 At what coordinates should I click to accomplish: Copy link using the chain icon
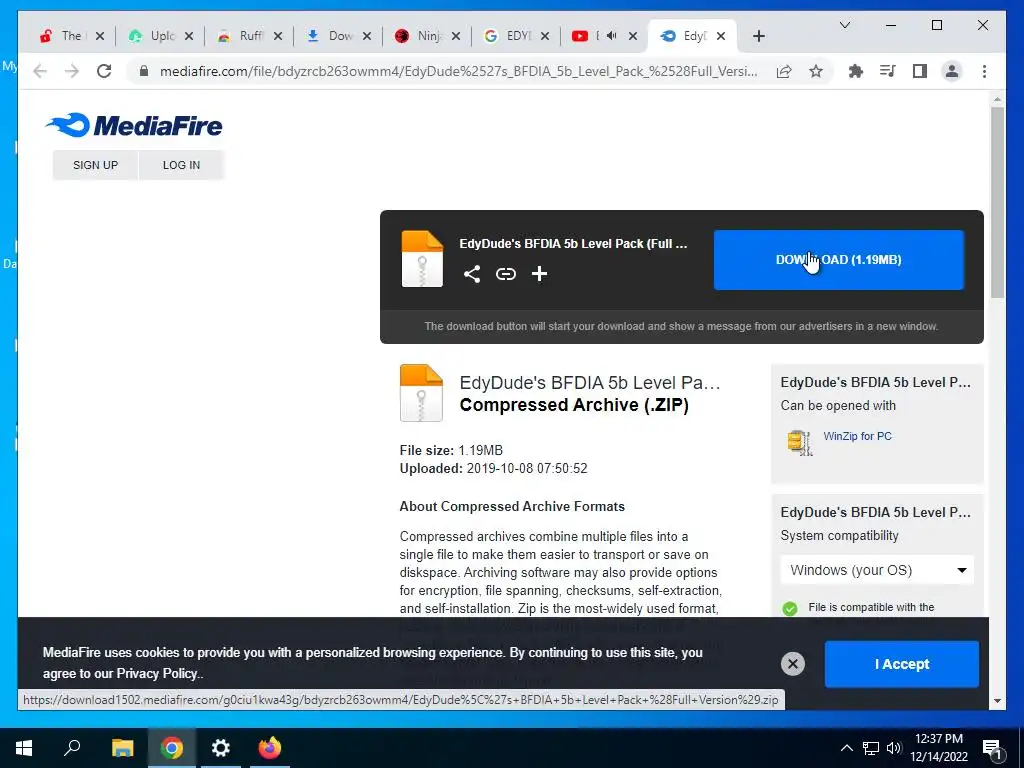(505, 274)
